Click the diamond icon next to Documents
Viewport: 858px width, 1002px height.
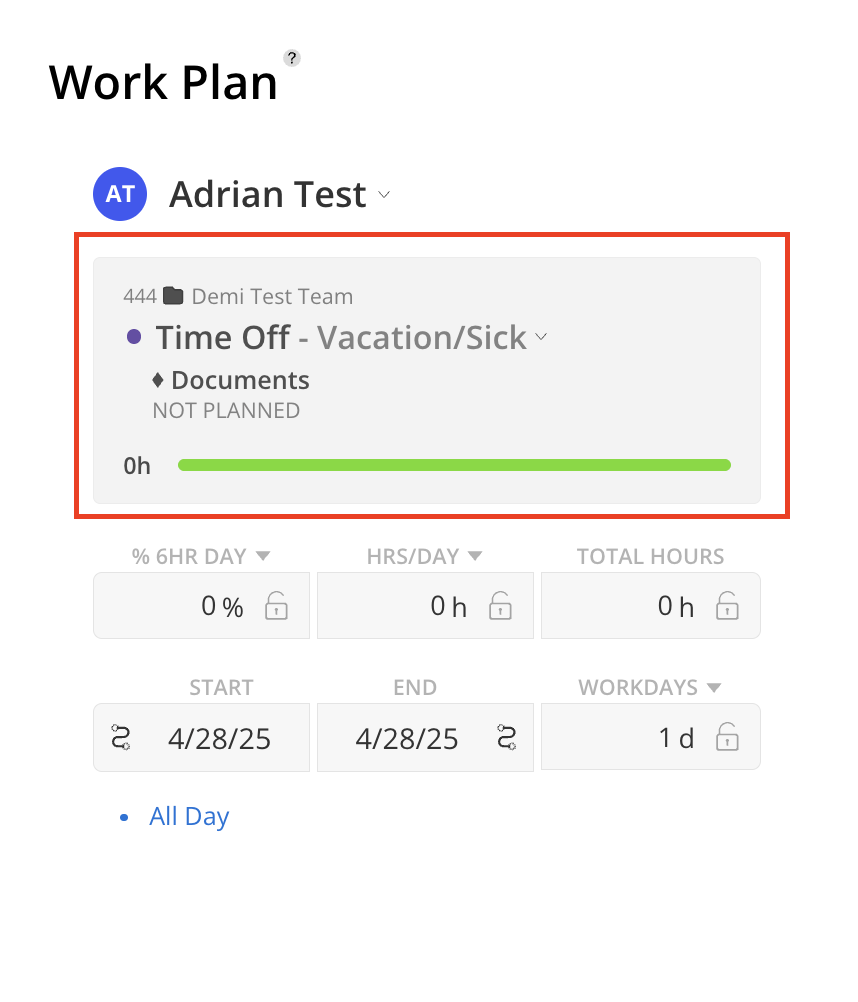158,380
